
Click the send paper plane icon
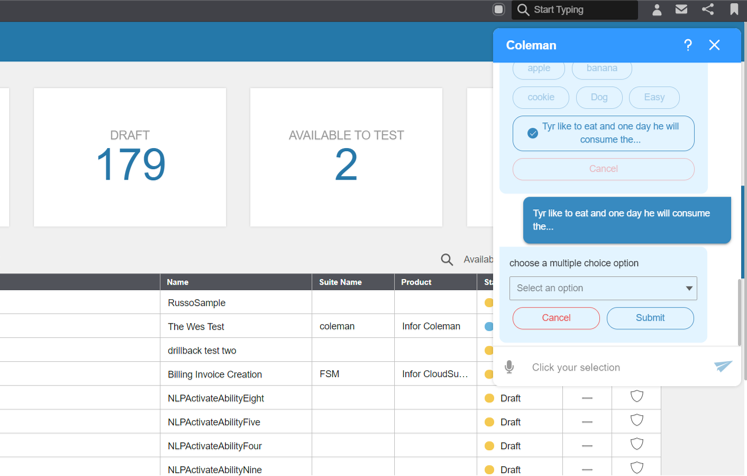click(723, 366)
